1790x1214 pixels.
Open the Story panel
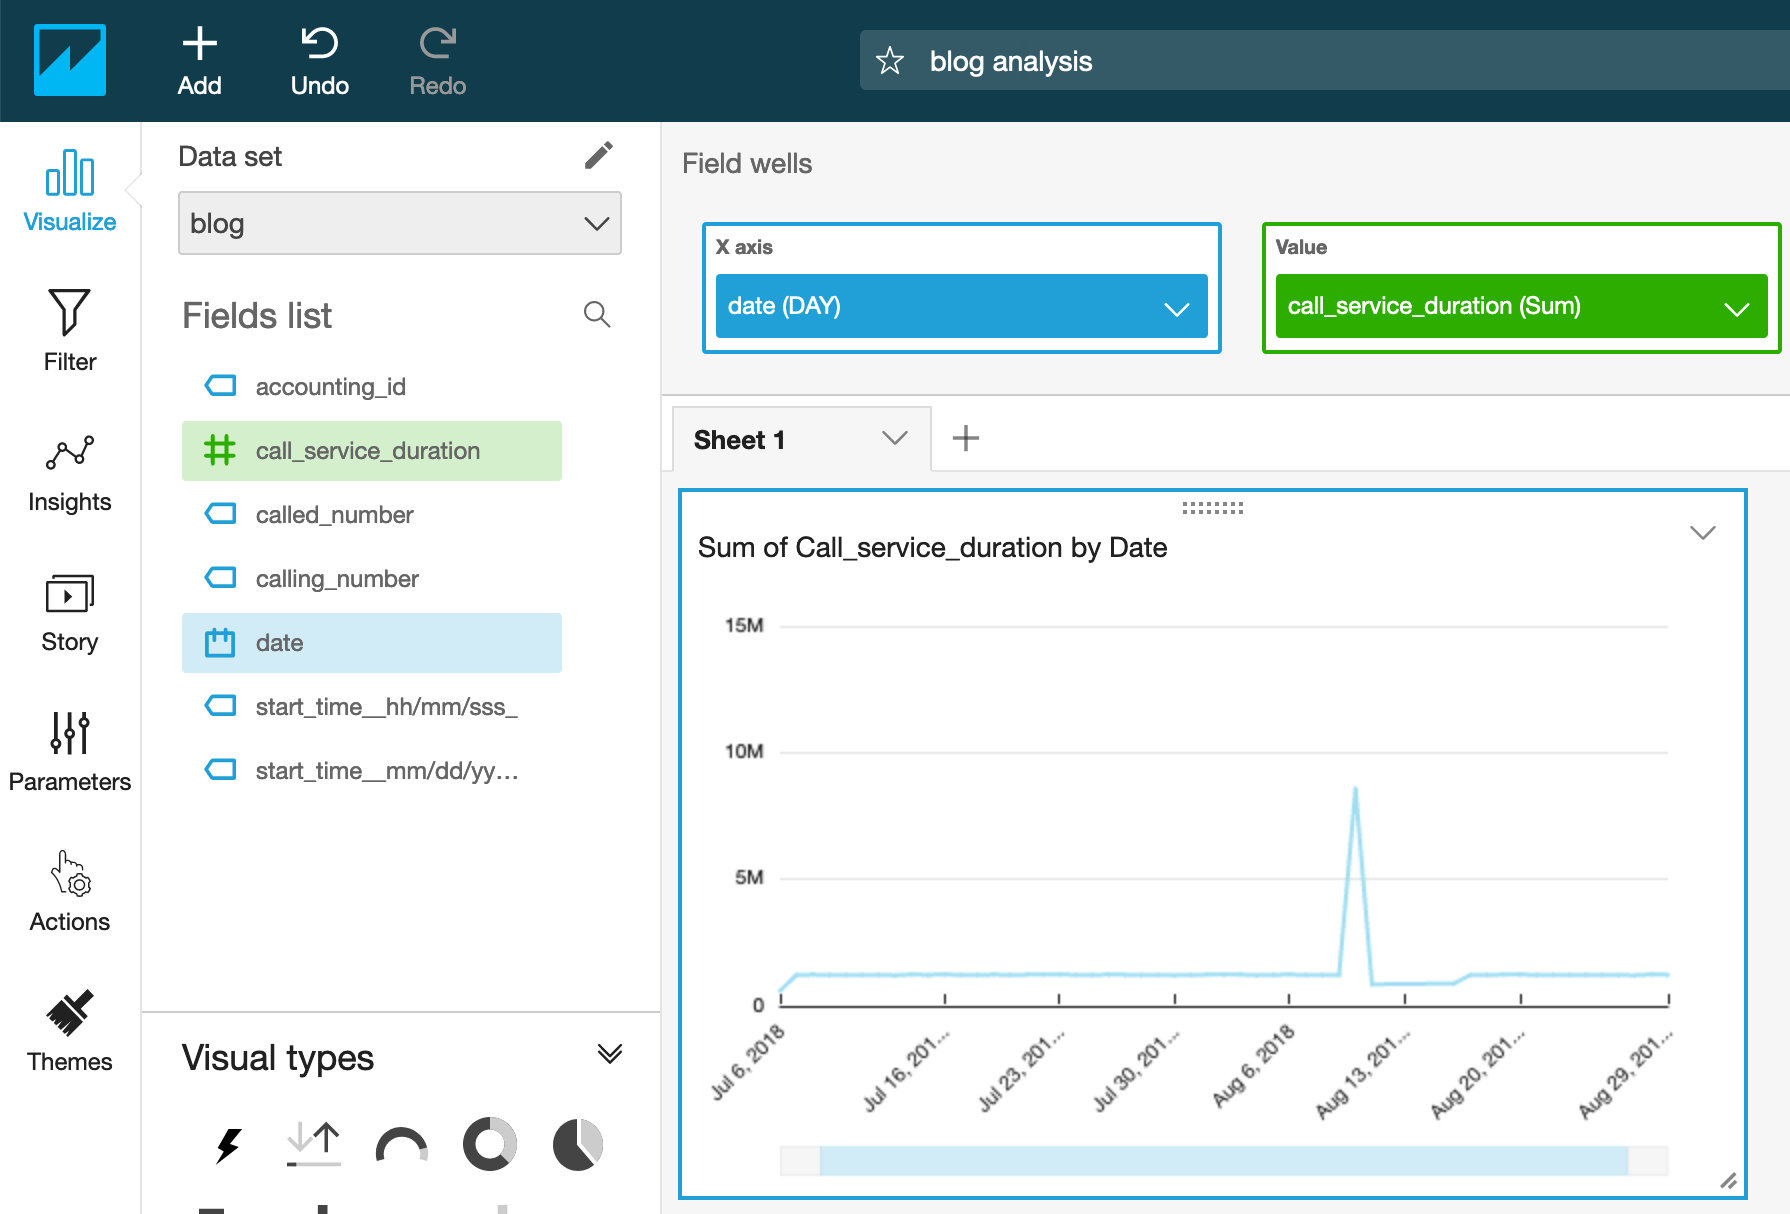click(70, 612)
